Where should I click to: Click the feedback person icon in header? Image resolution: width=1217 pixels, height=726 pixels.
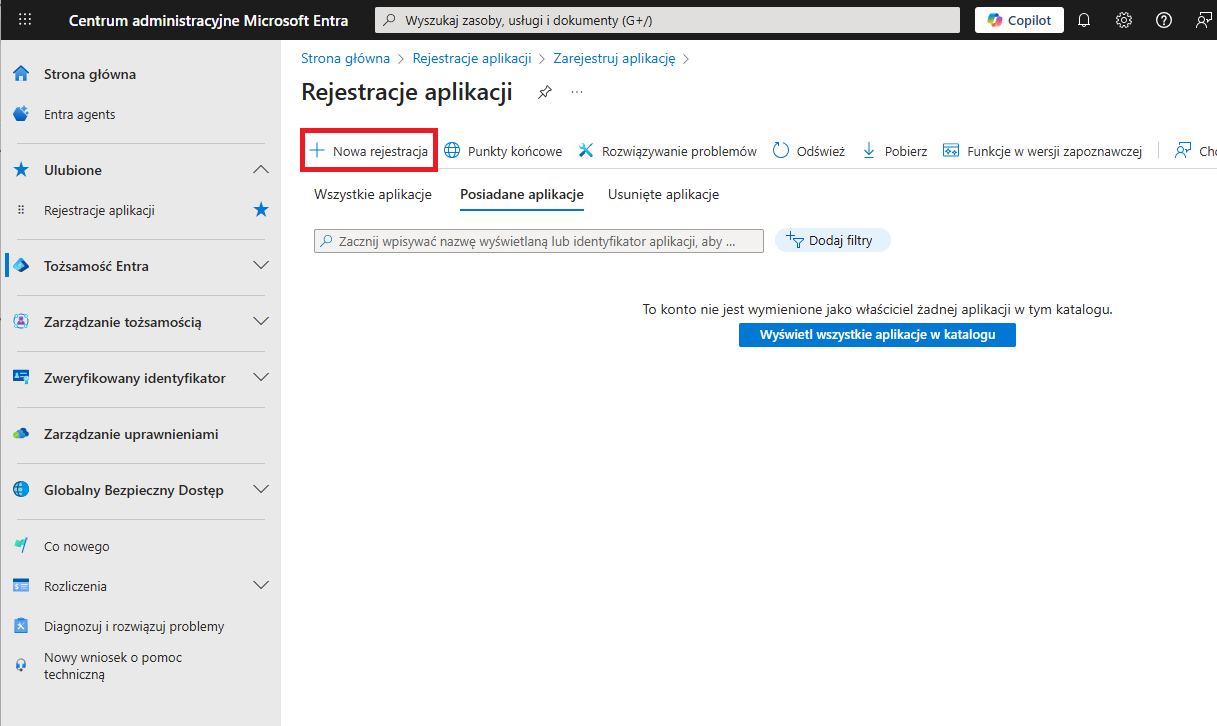click(1203, 20)
